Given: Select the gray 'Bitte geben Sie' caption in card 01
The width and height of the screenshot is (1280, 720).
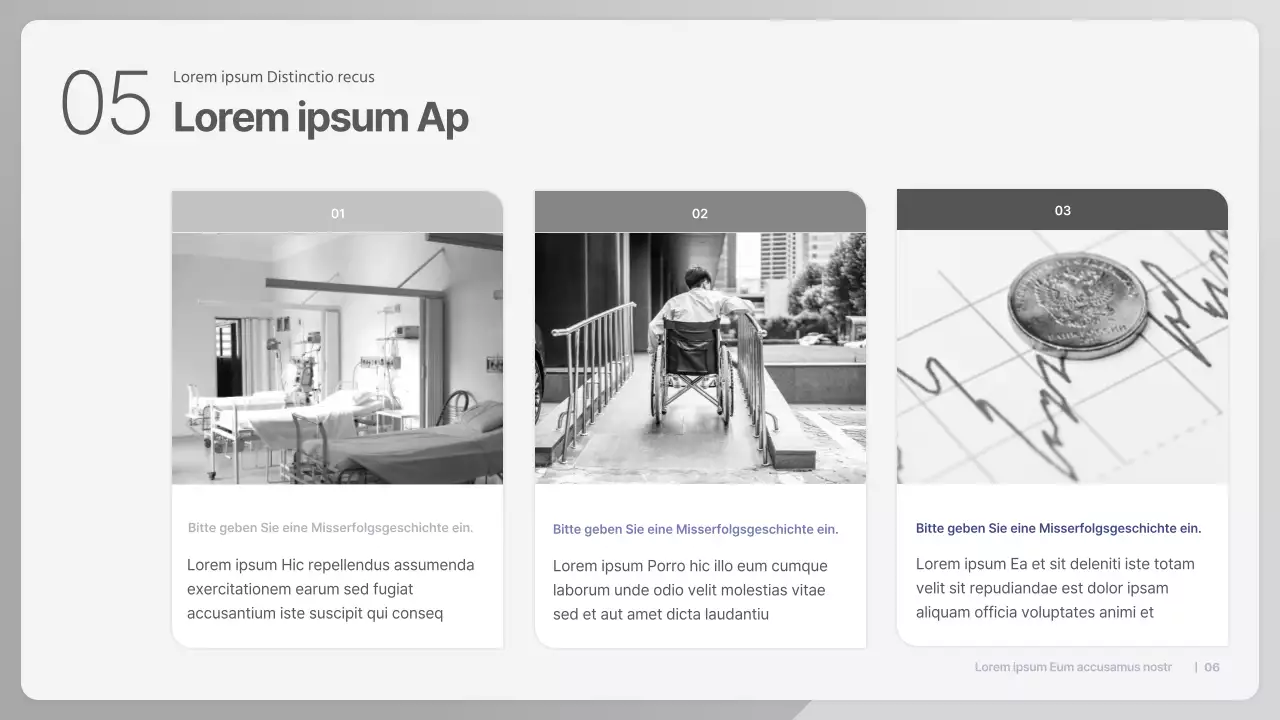Looking at the screenshot, I should click(330, 528).
